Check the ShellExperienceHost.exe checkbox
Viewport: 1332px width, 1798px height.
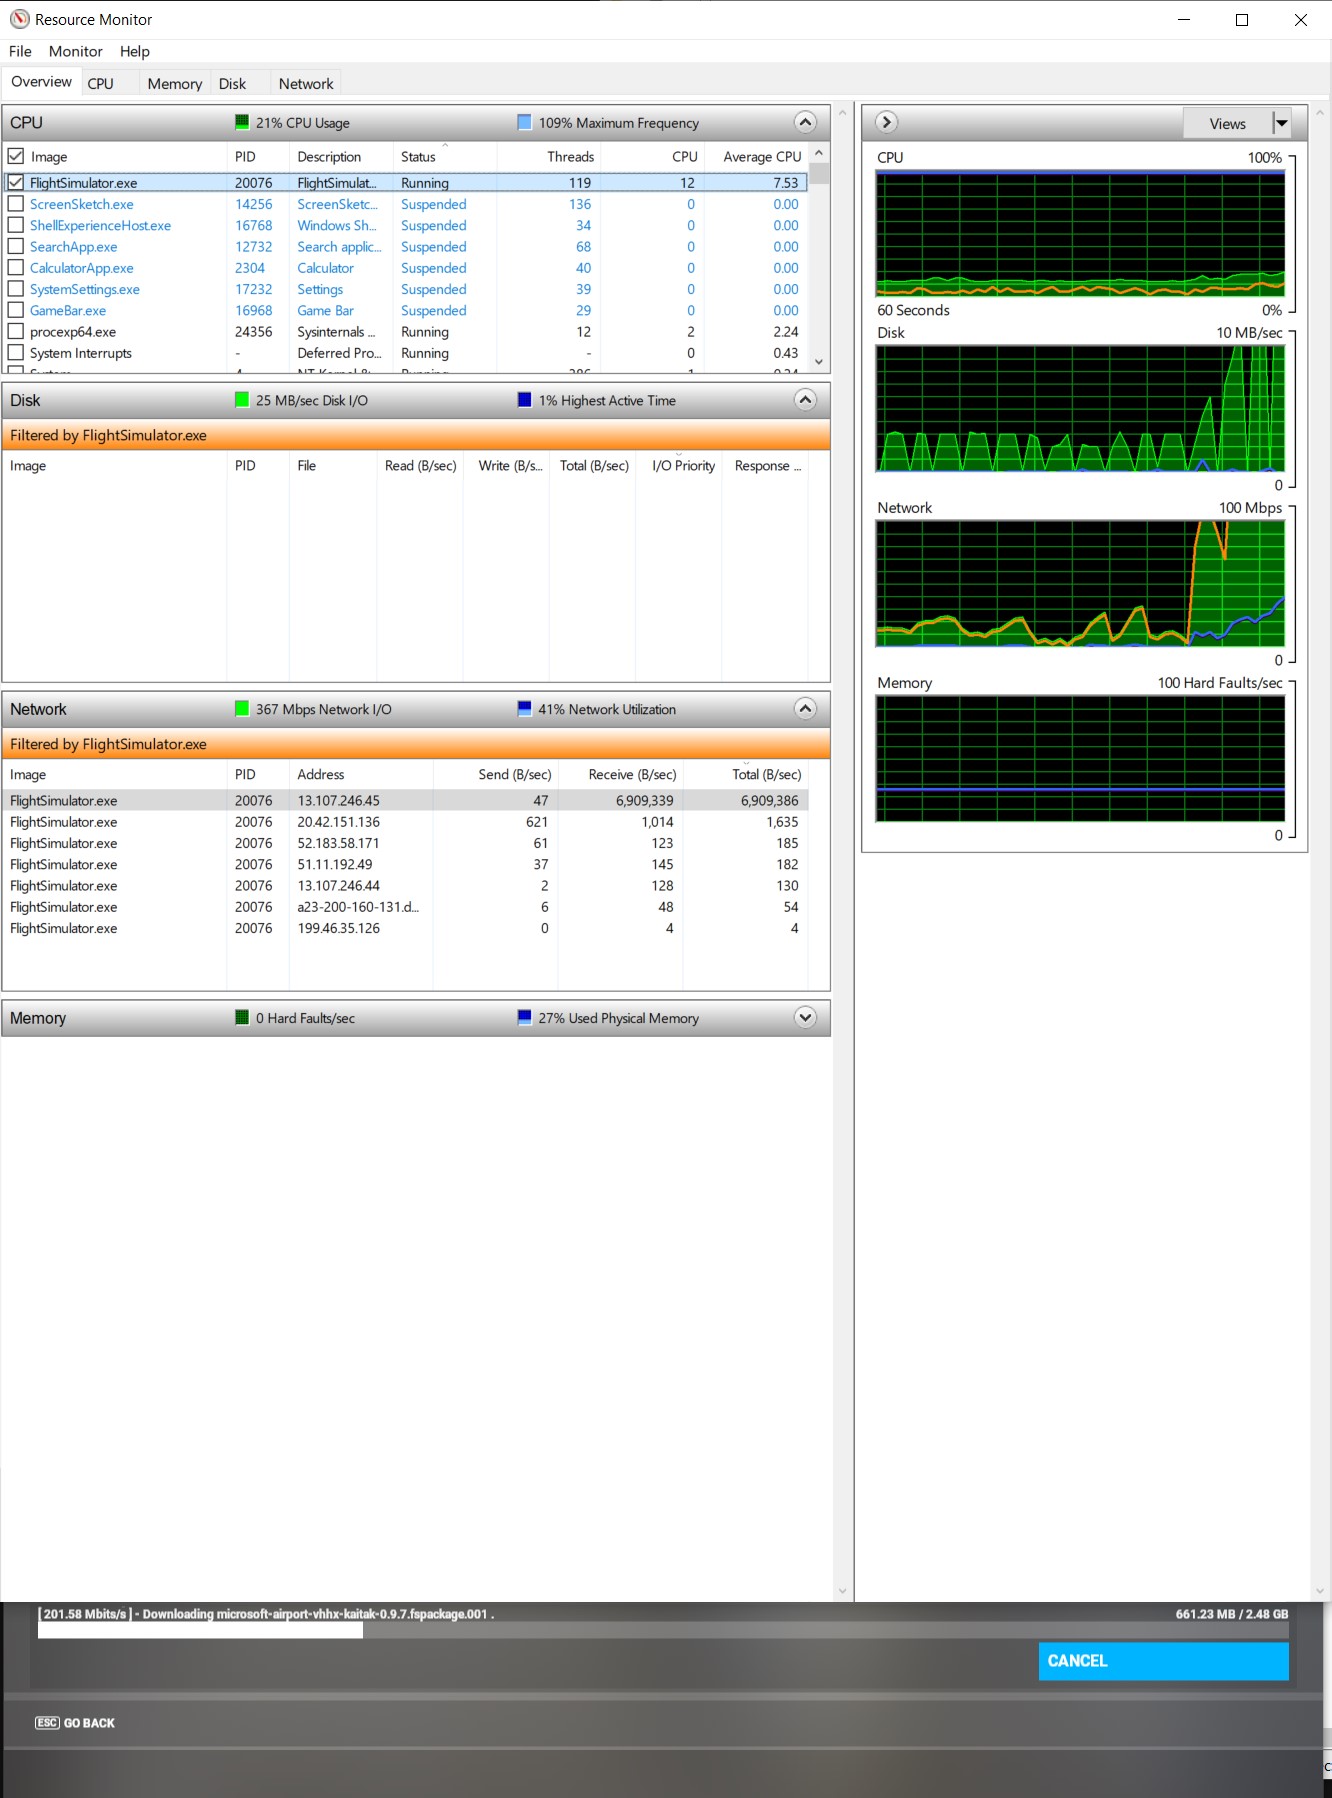pyautogui.click(x=16, y=225)
